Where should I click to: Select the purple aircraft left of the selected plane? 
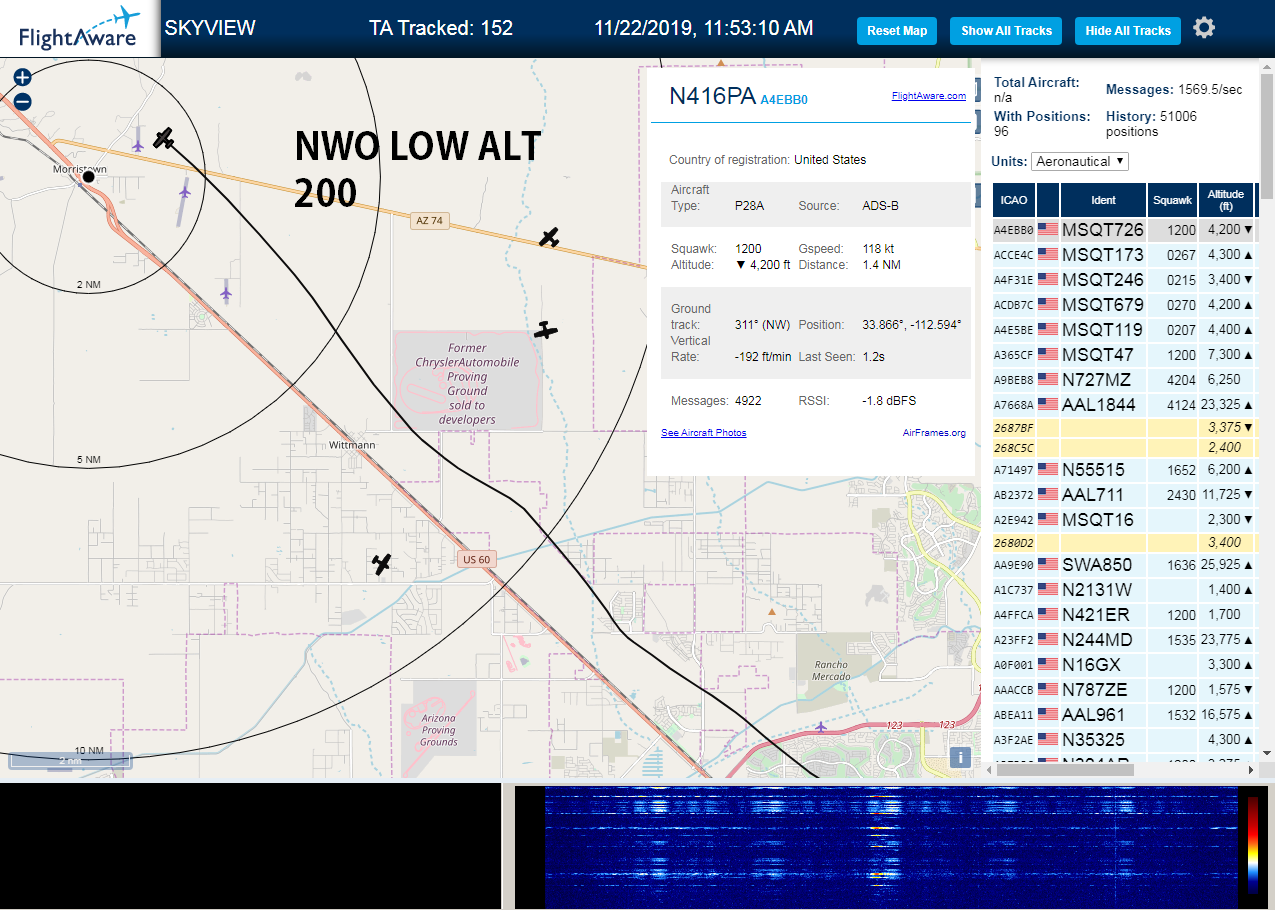click(x=138, y=144)
